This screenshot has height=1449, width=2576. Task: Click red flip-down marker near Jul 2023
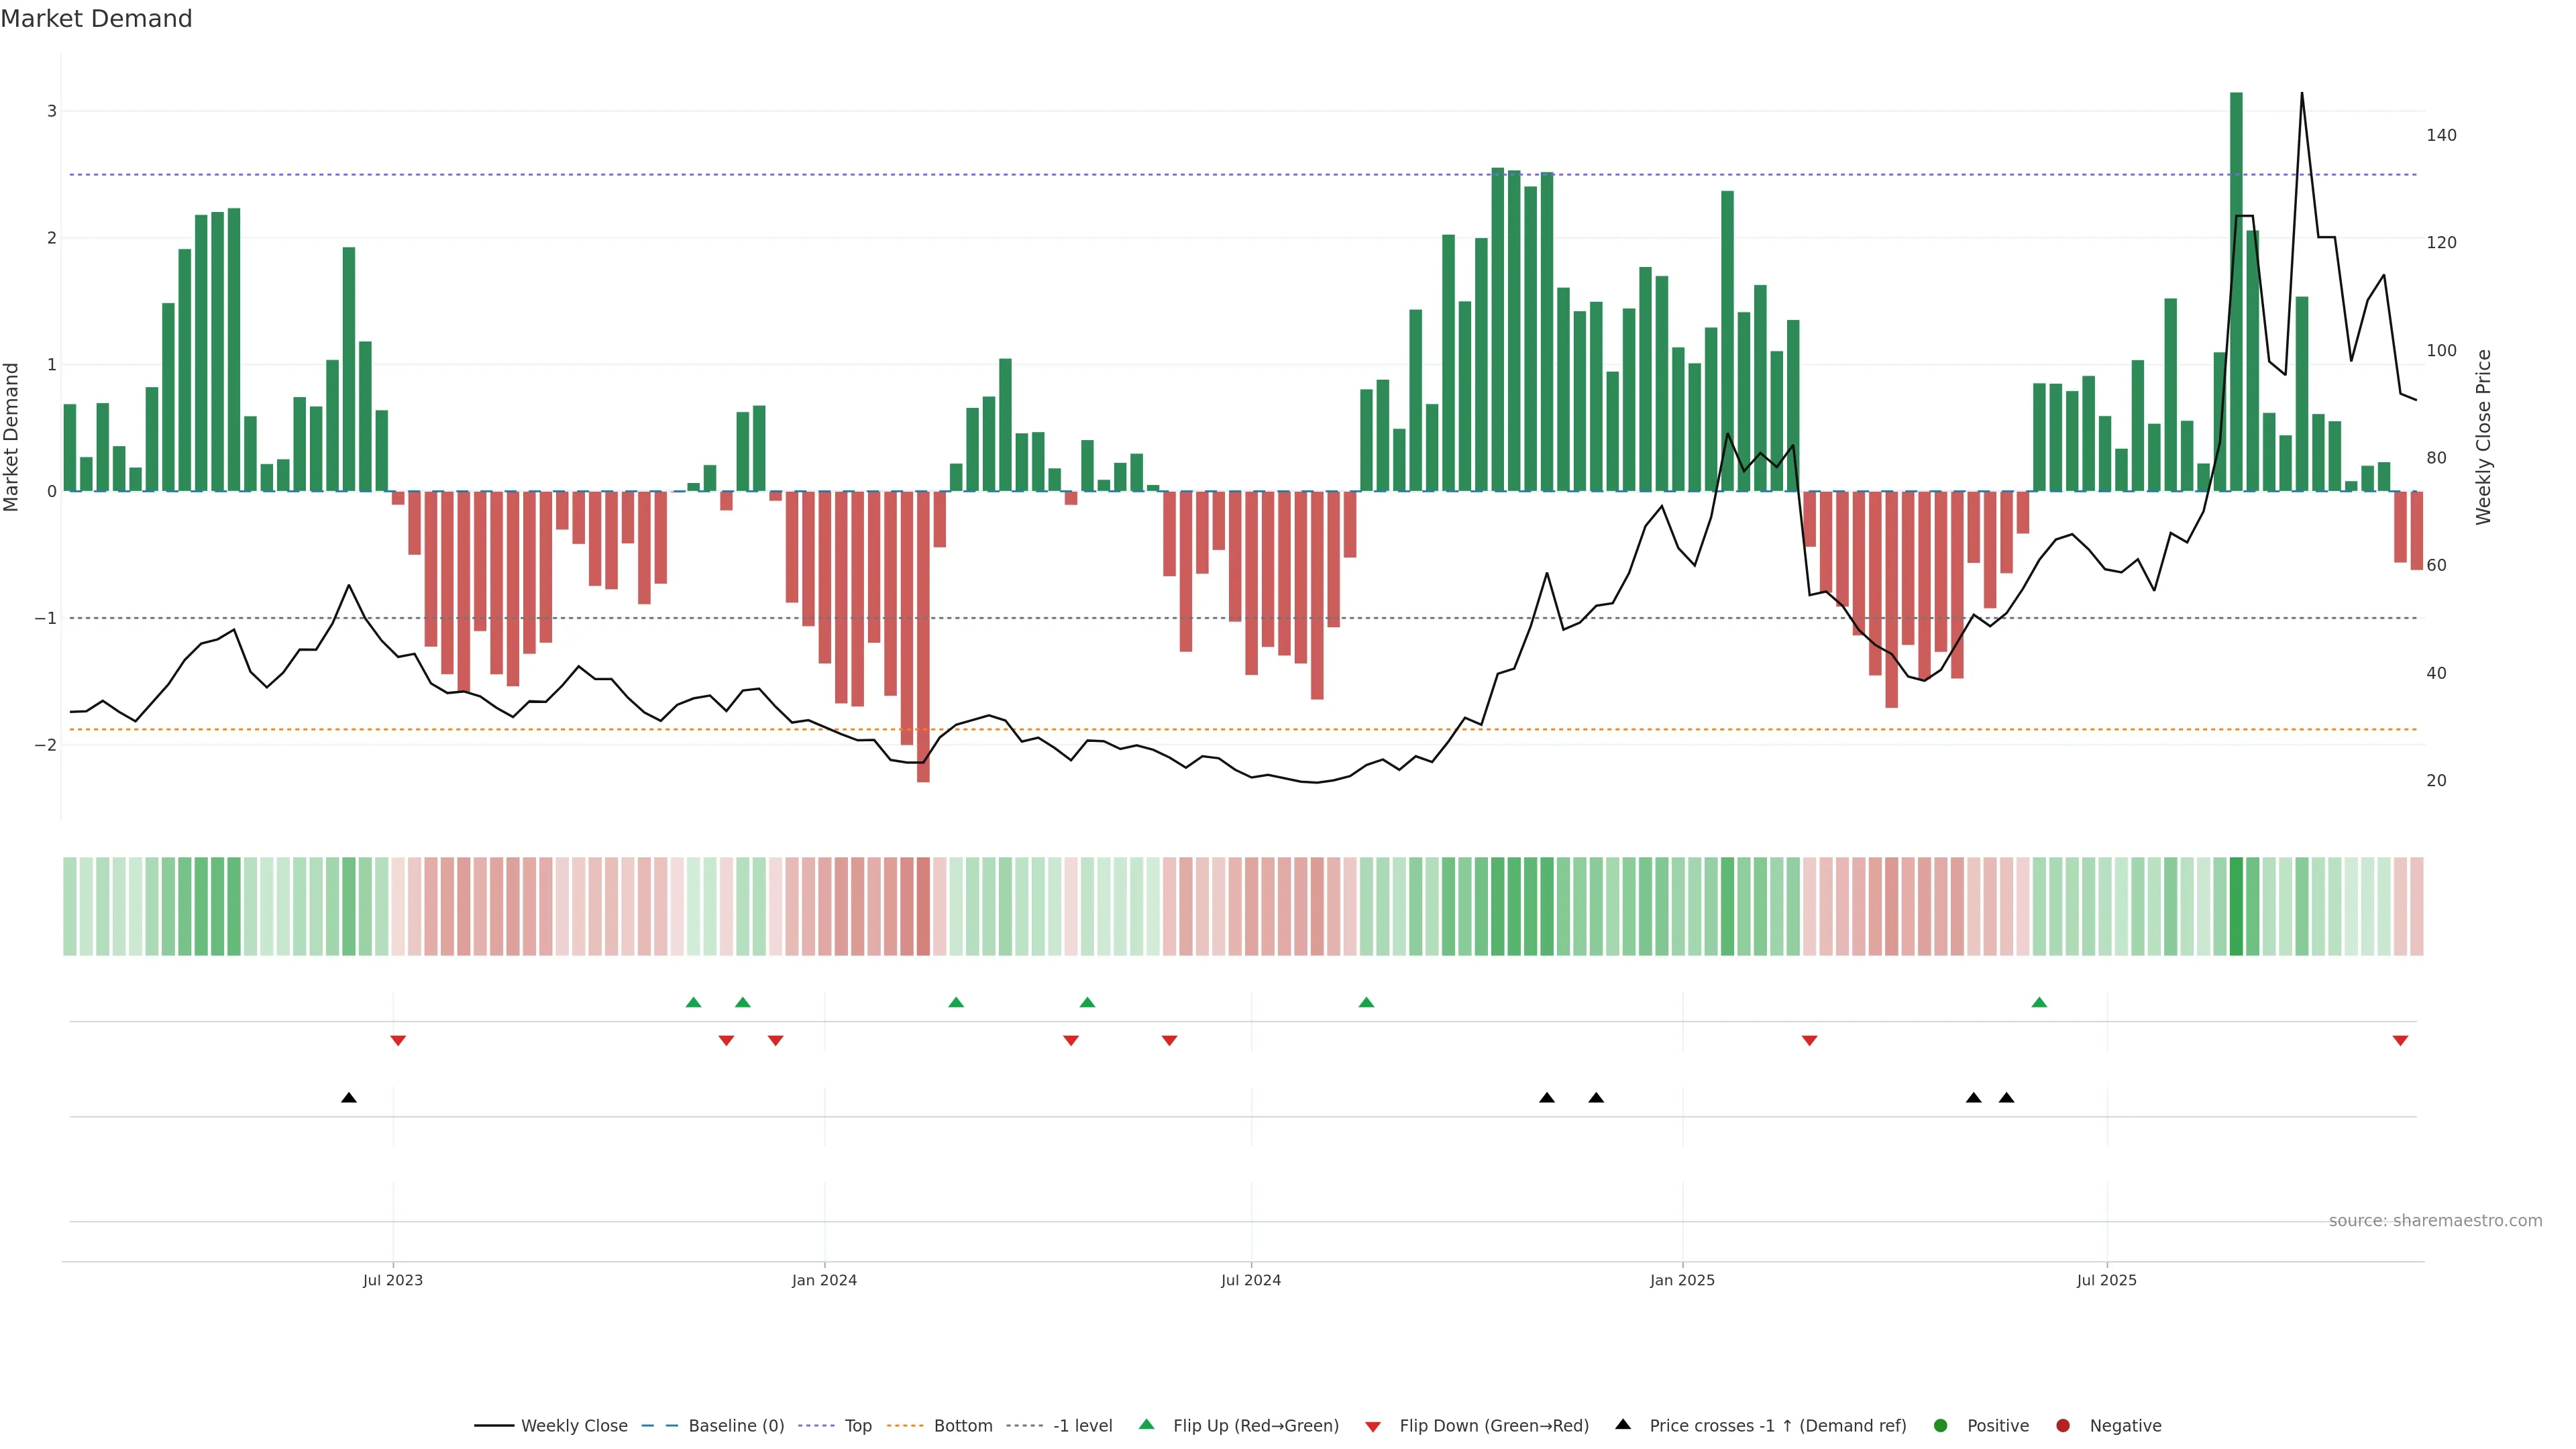click(x=398, y=1041)
